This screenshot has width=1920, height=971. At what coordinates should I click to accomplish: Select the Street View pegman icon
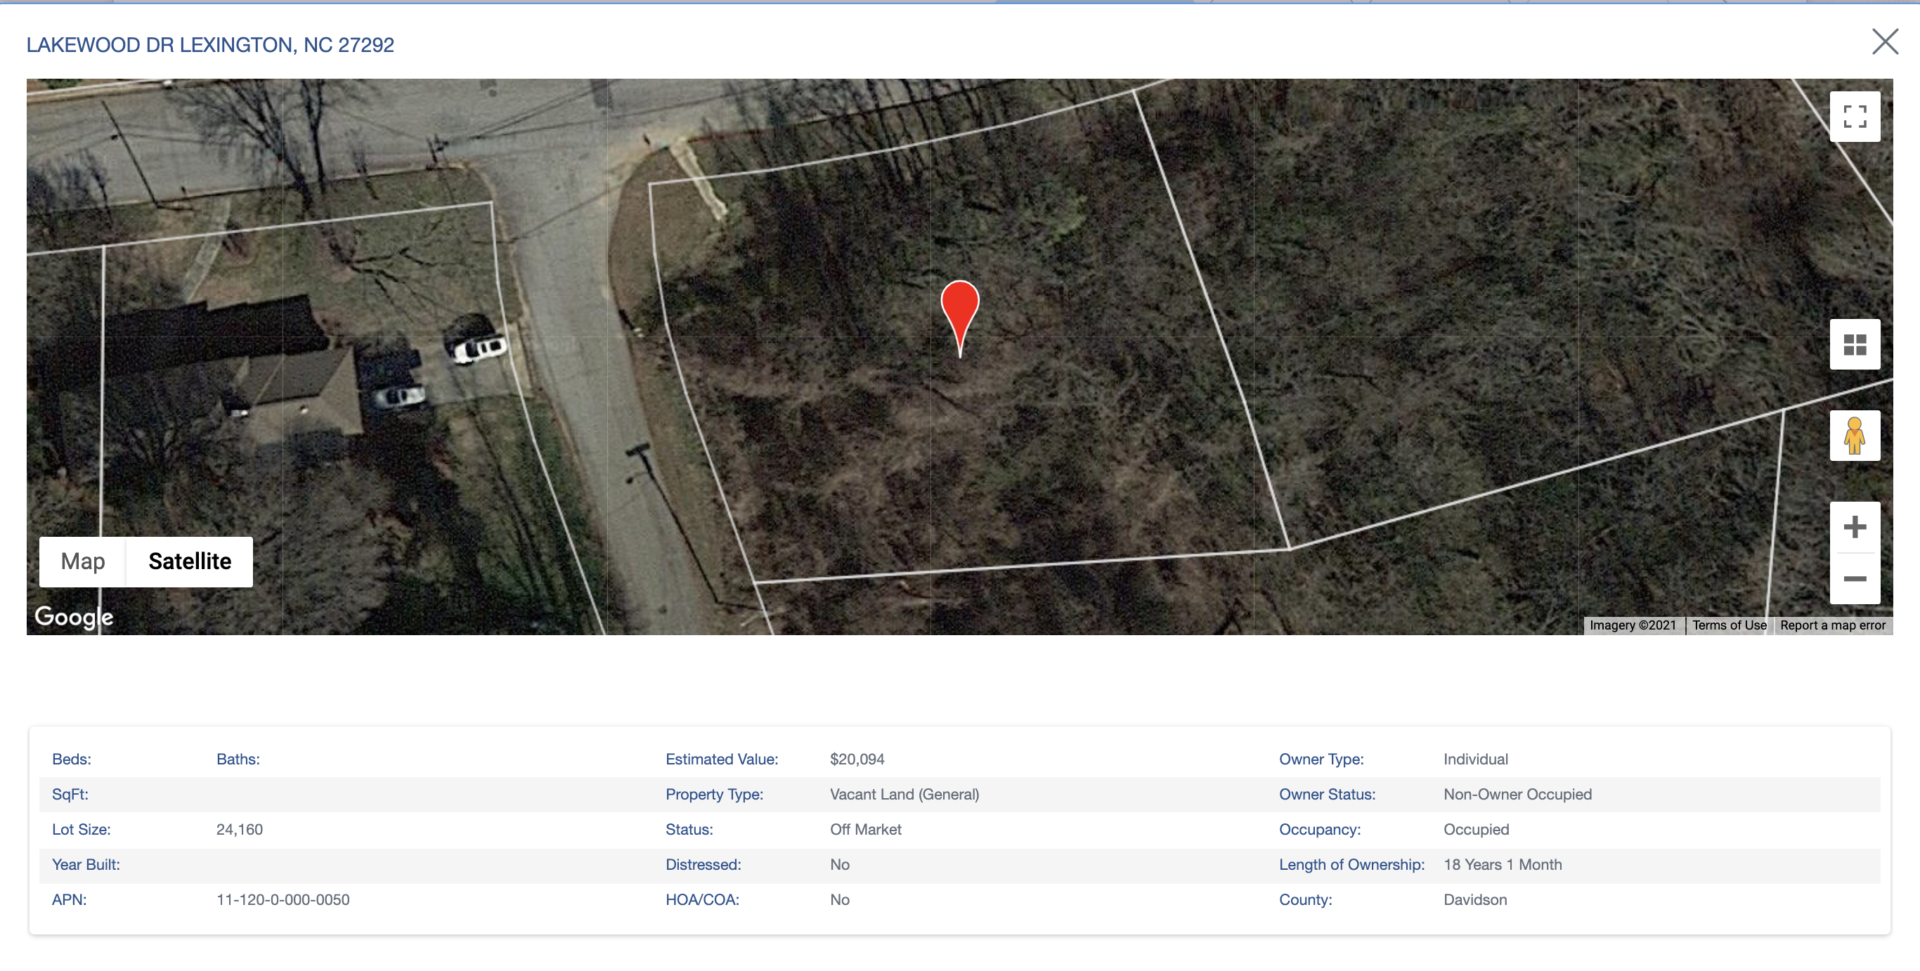[1855, 436]
